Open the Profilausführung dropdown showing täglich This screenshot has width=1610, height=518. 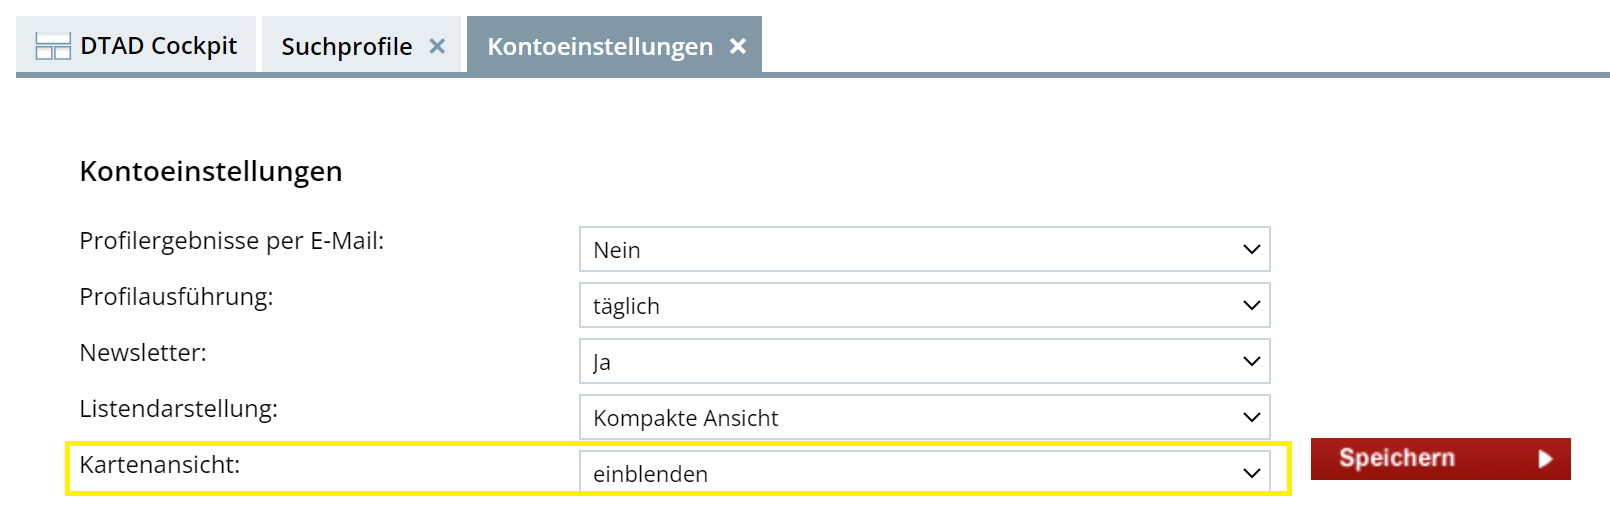point(925,305)
